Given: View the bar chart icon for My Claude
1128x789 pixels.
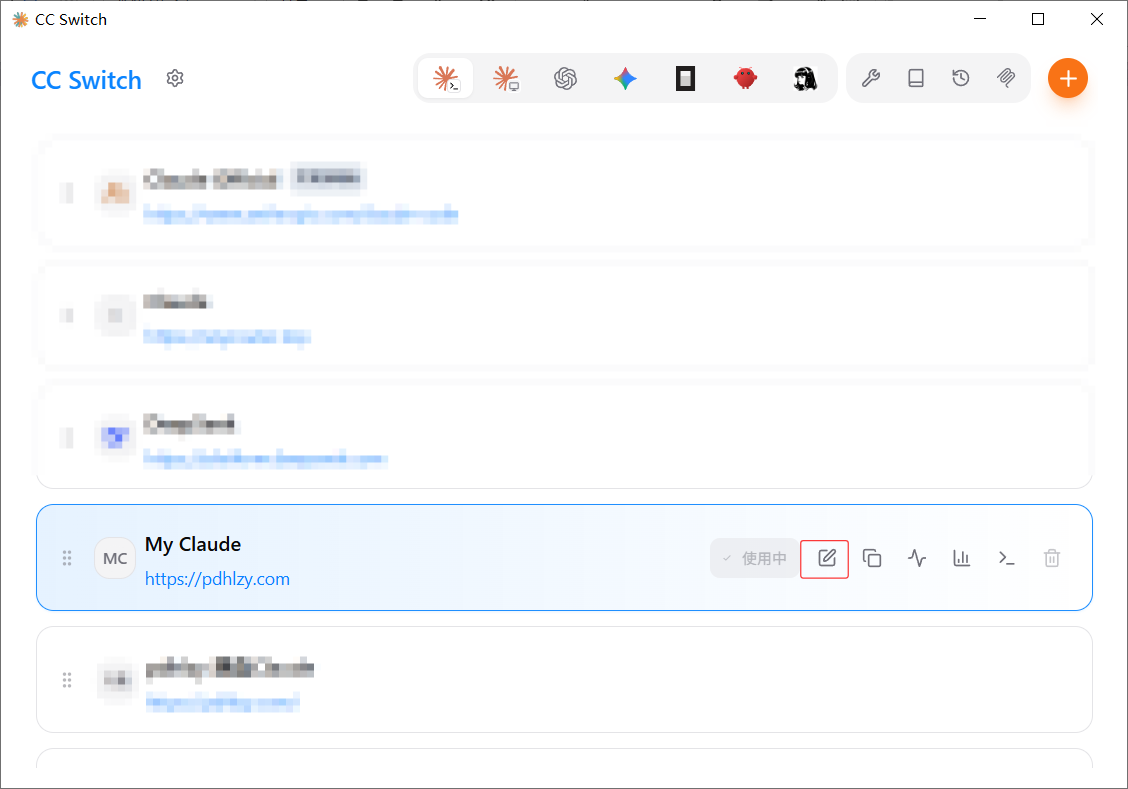Looking at the screenshot, I should (x=962, y=558).
